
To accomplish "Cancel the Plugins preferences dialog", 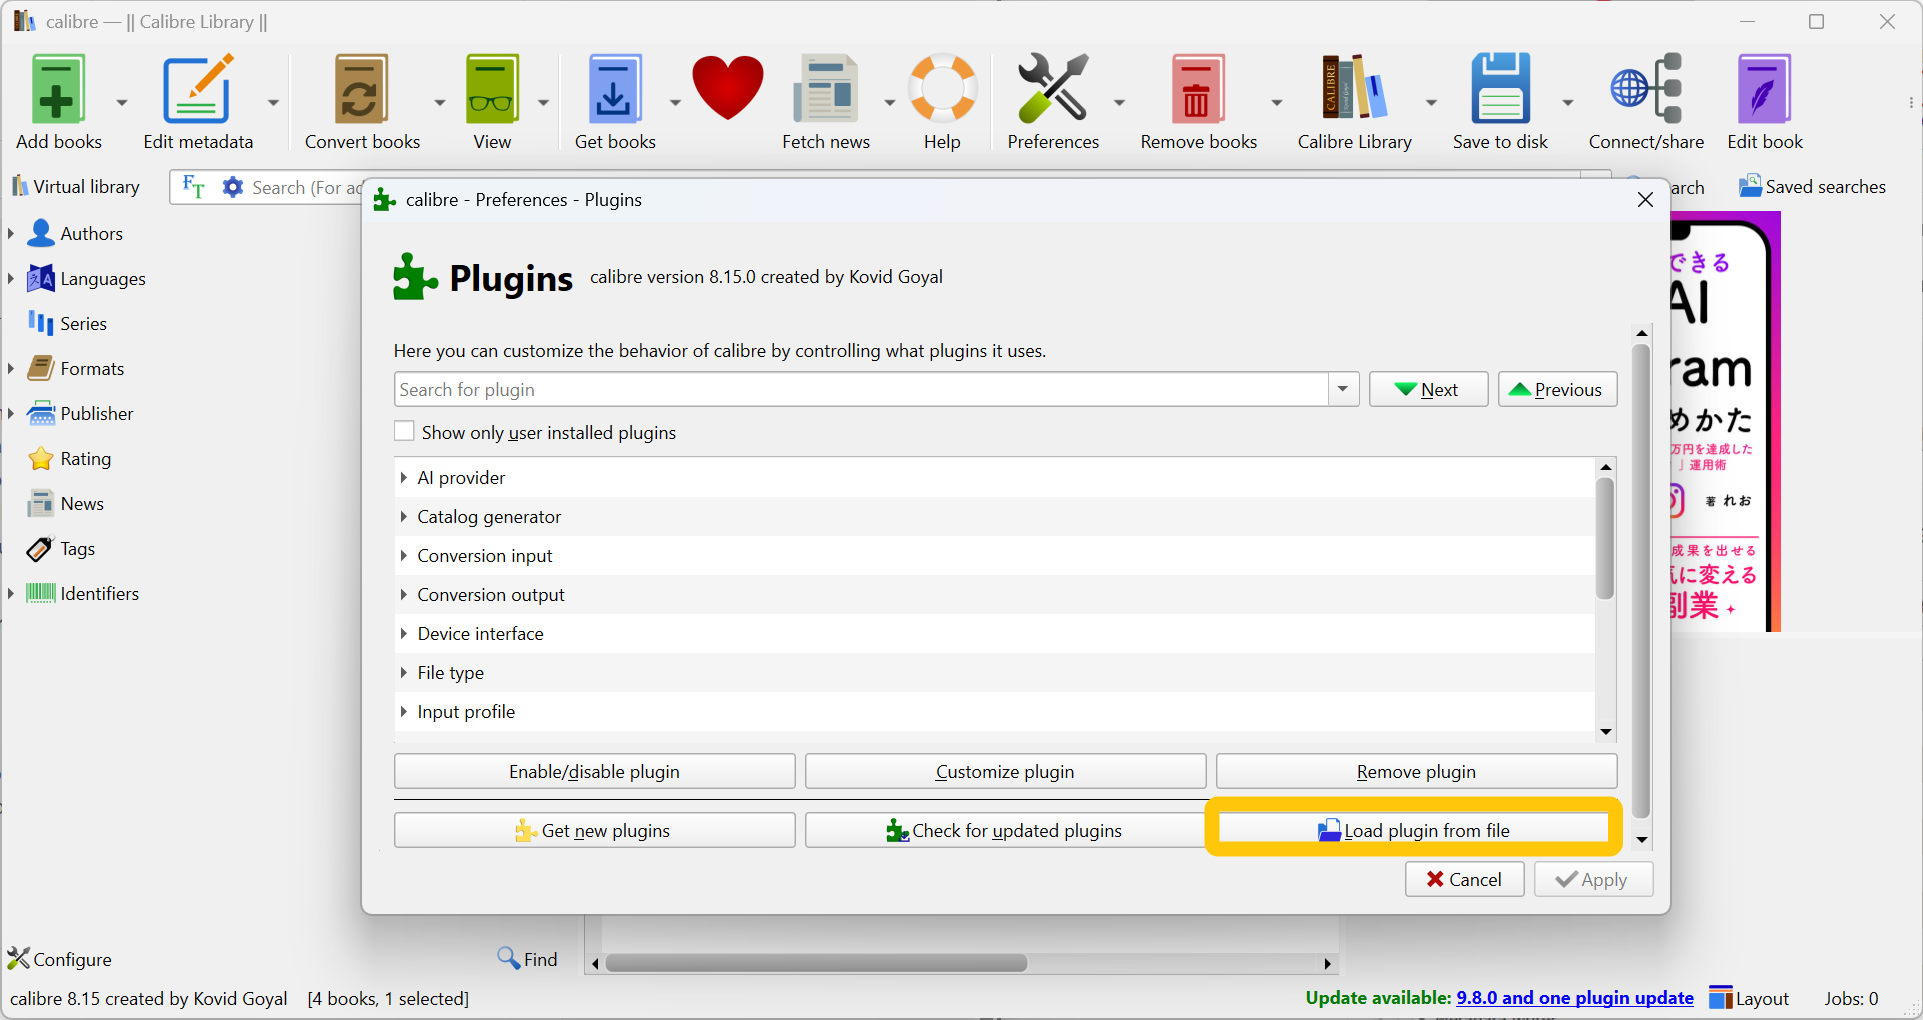I will [1464, 879].
